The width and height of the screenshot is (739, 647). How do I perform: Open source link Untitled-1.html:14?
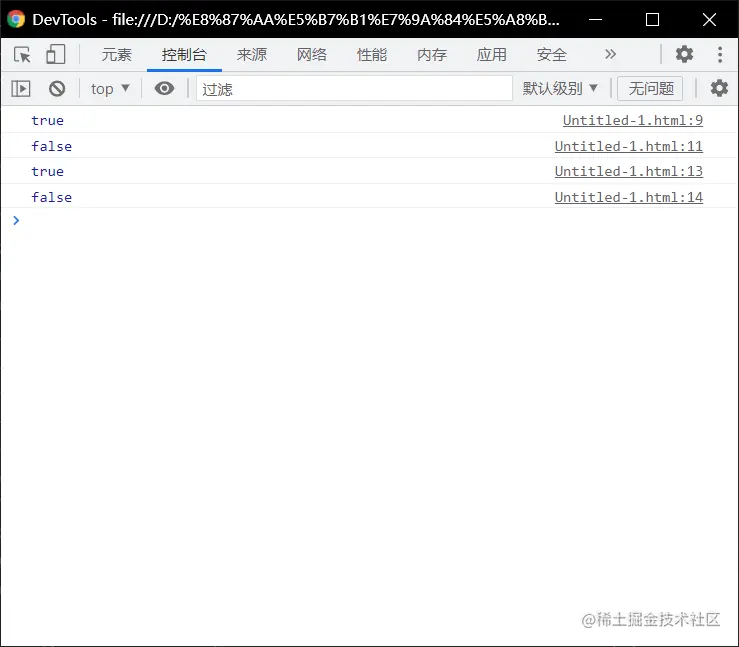coord(629,197)
